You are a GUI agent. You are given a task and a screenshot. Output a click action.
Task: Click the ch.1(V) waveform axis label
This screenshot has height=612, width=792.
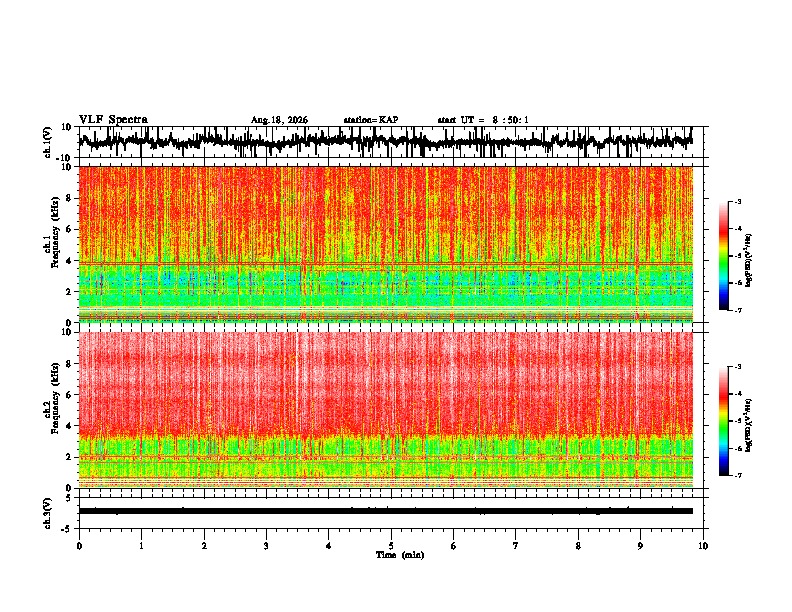(48, 143)
